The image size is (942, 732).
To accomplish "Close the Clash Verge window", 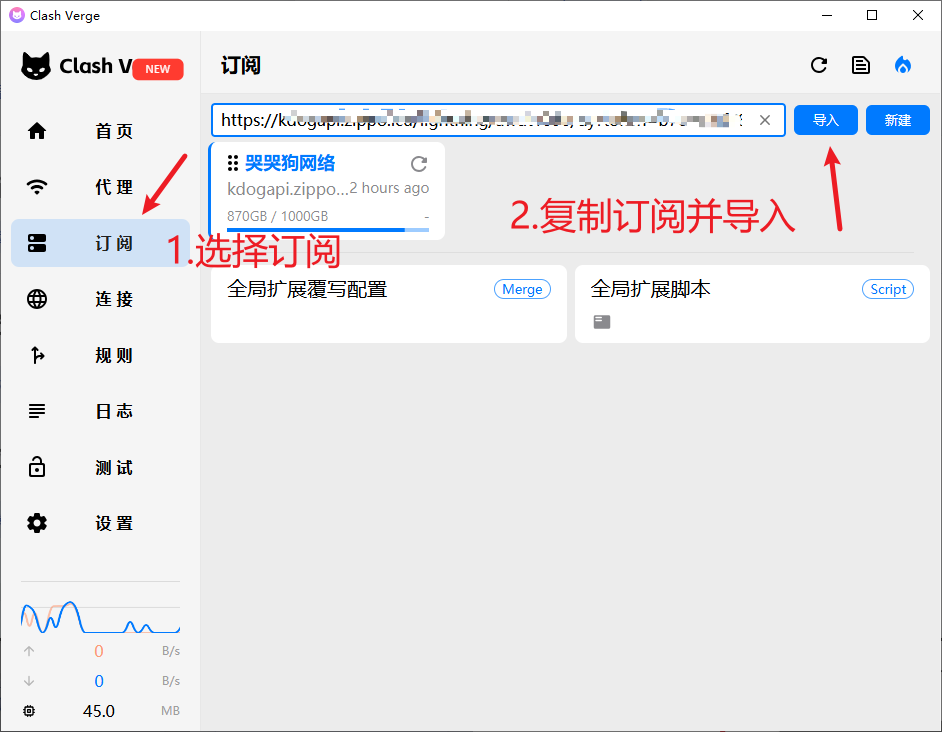I will click(x=917, y=15).
